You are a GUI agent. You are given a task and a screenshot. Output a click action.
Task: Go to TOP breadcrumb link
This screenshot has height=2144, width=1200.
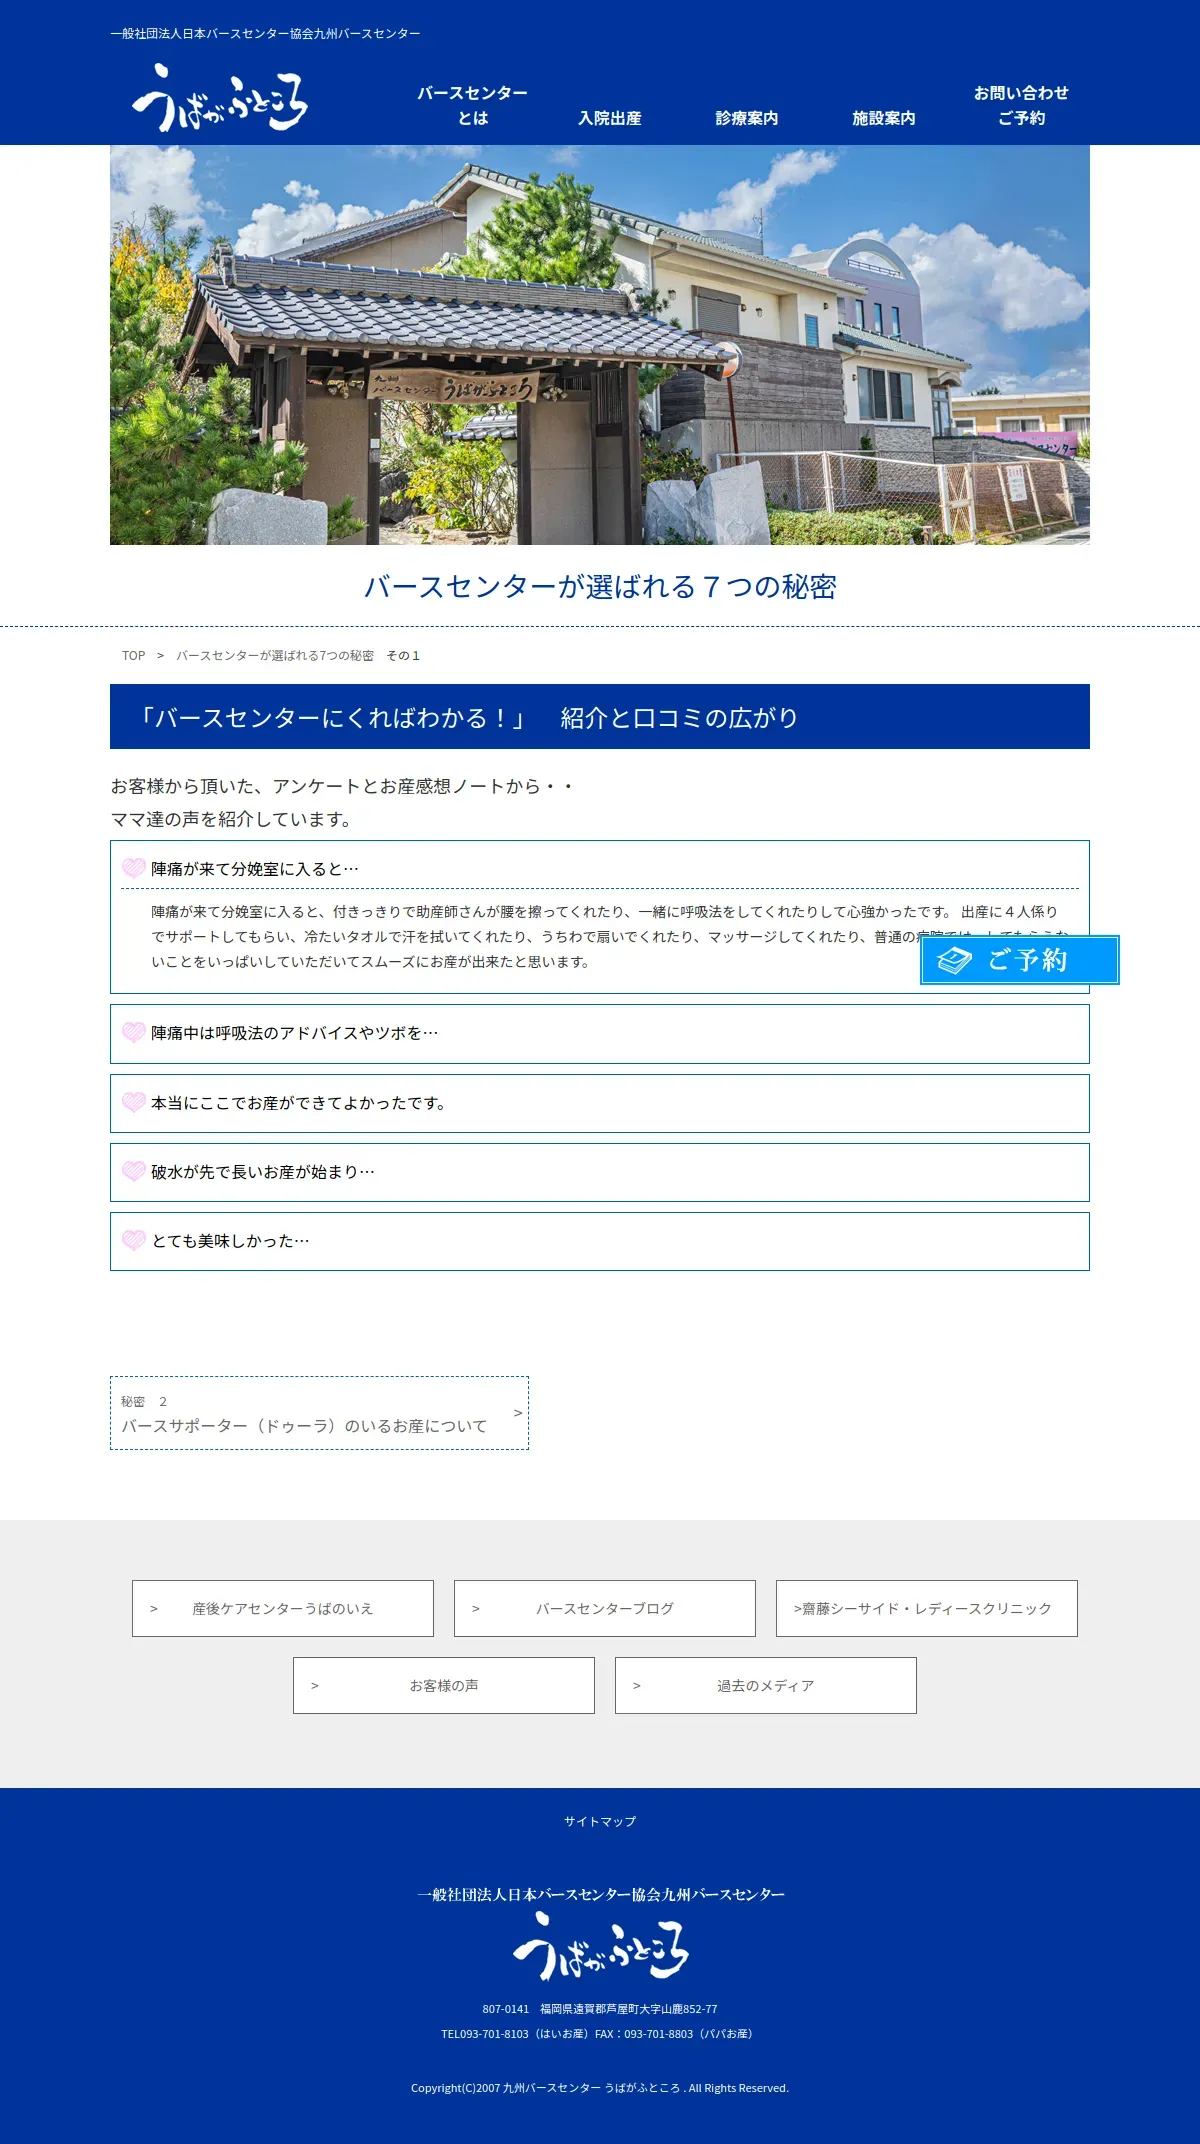coord(133,656)
